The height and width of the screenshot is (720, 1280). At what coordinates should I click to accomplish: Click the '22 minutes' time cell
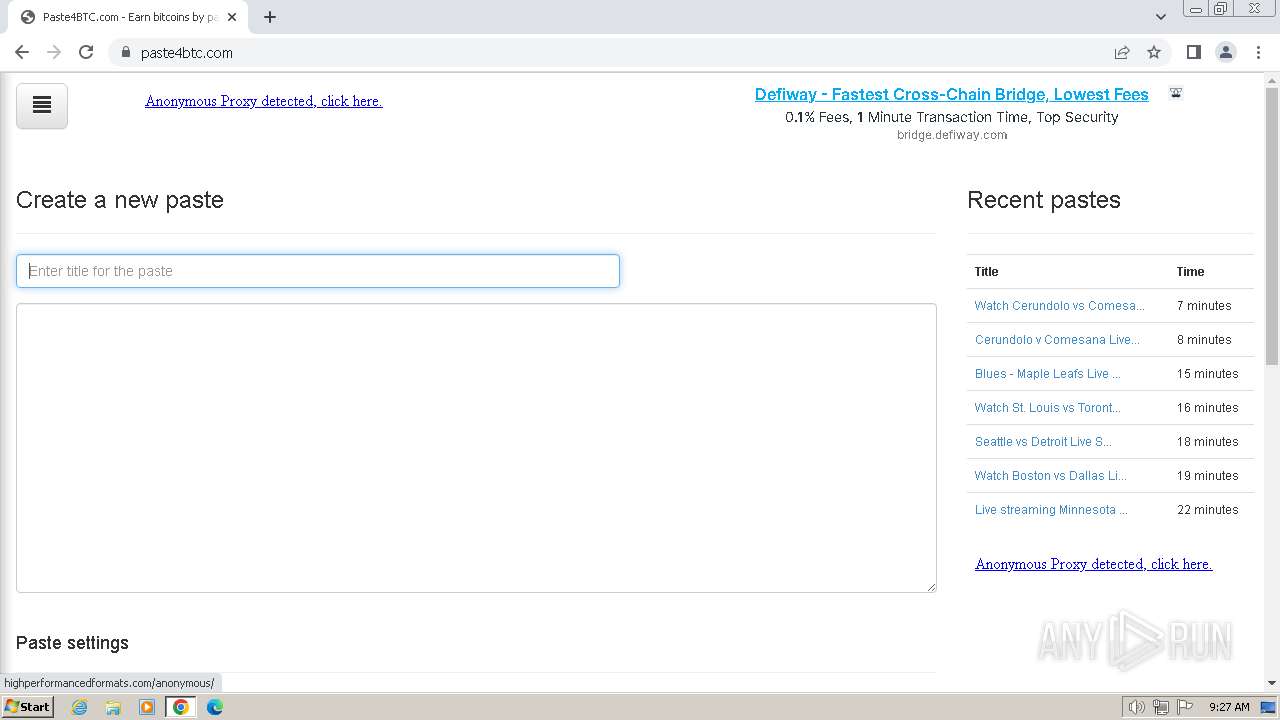click(1207, 510)
